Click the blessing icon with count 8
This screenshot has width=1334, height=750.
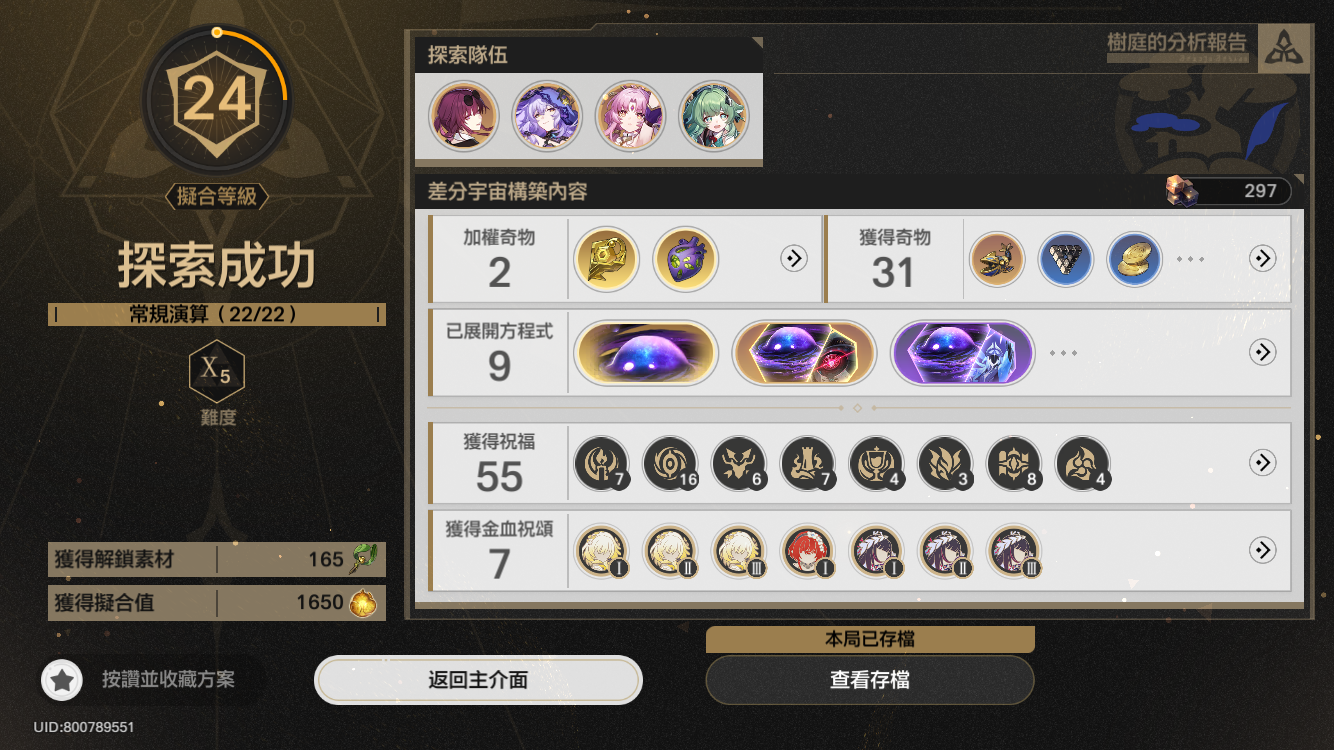[x=1015, y=464]
